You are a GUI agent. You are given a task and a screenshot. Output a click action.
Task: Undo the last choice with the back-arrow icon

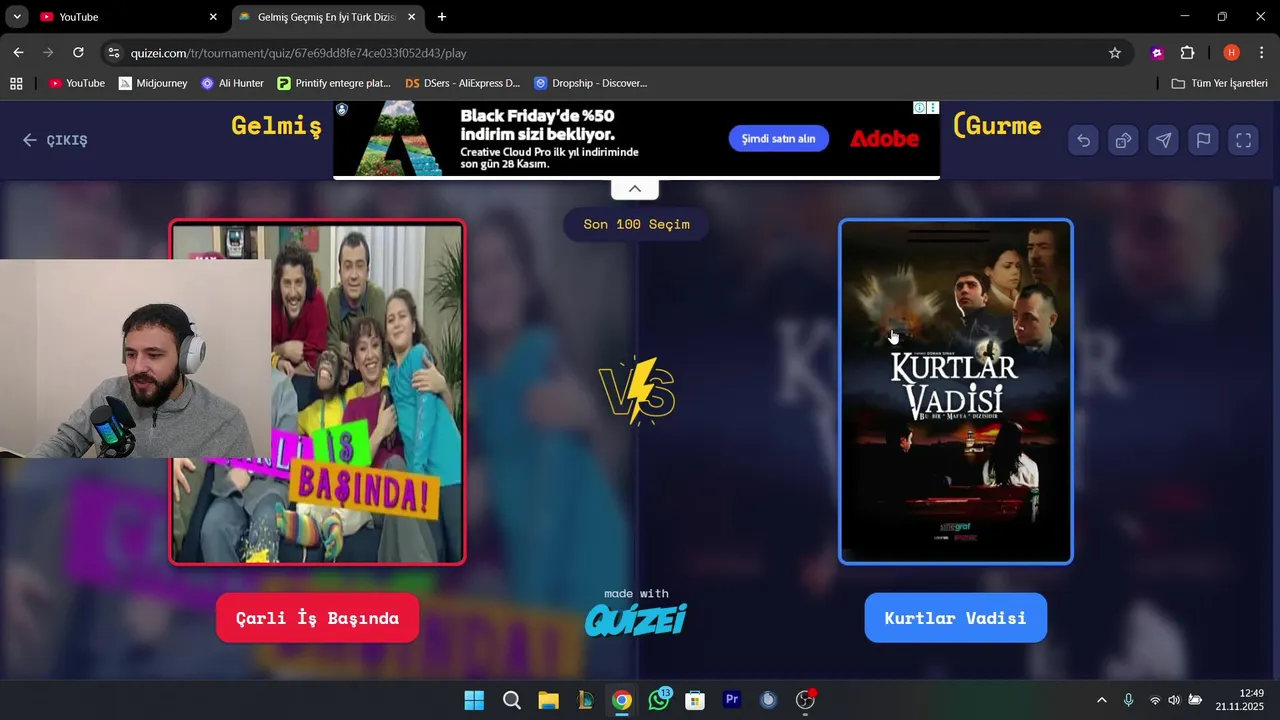[1083, 141]
